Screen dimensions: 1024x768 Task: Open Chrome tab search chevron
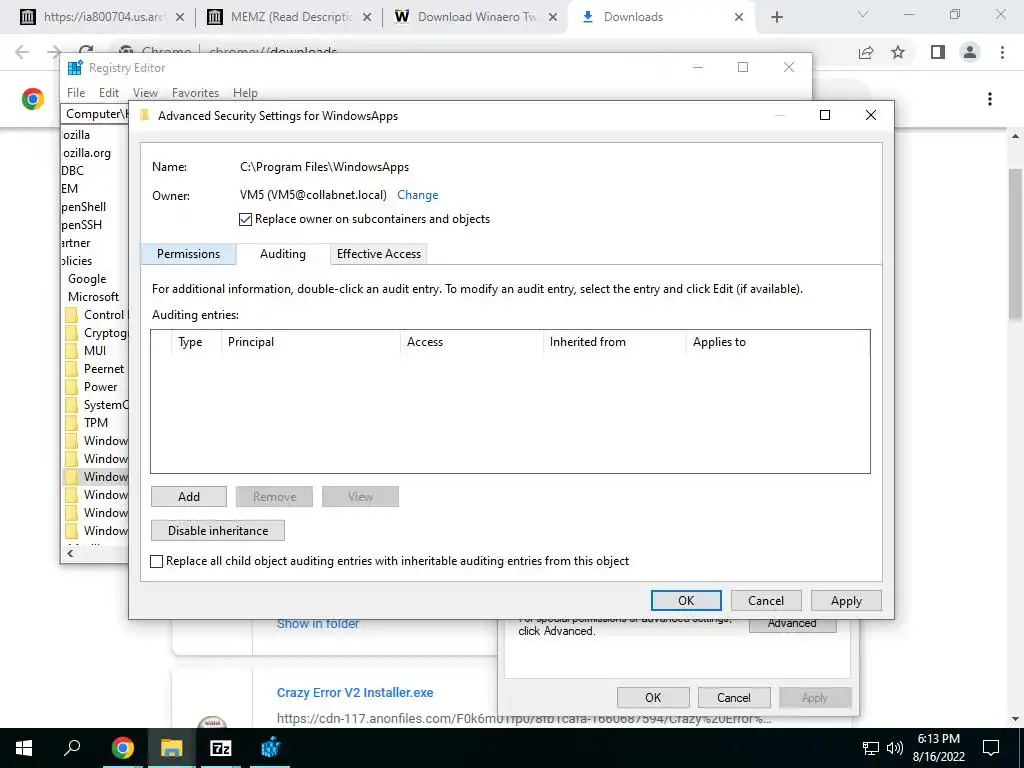click(x=863, y=14)
